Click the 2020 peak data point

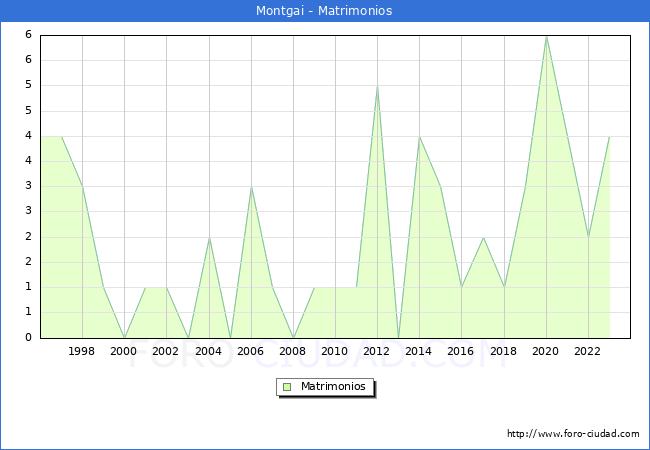pos(546,36)
